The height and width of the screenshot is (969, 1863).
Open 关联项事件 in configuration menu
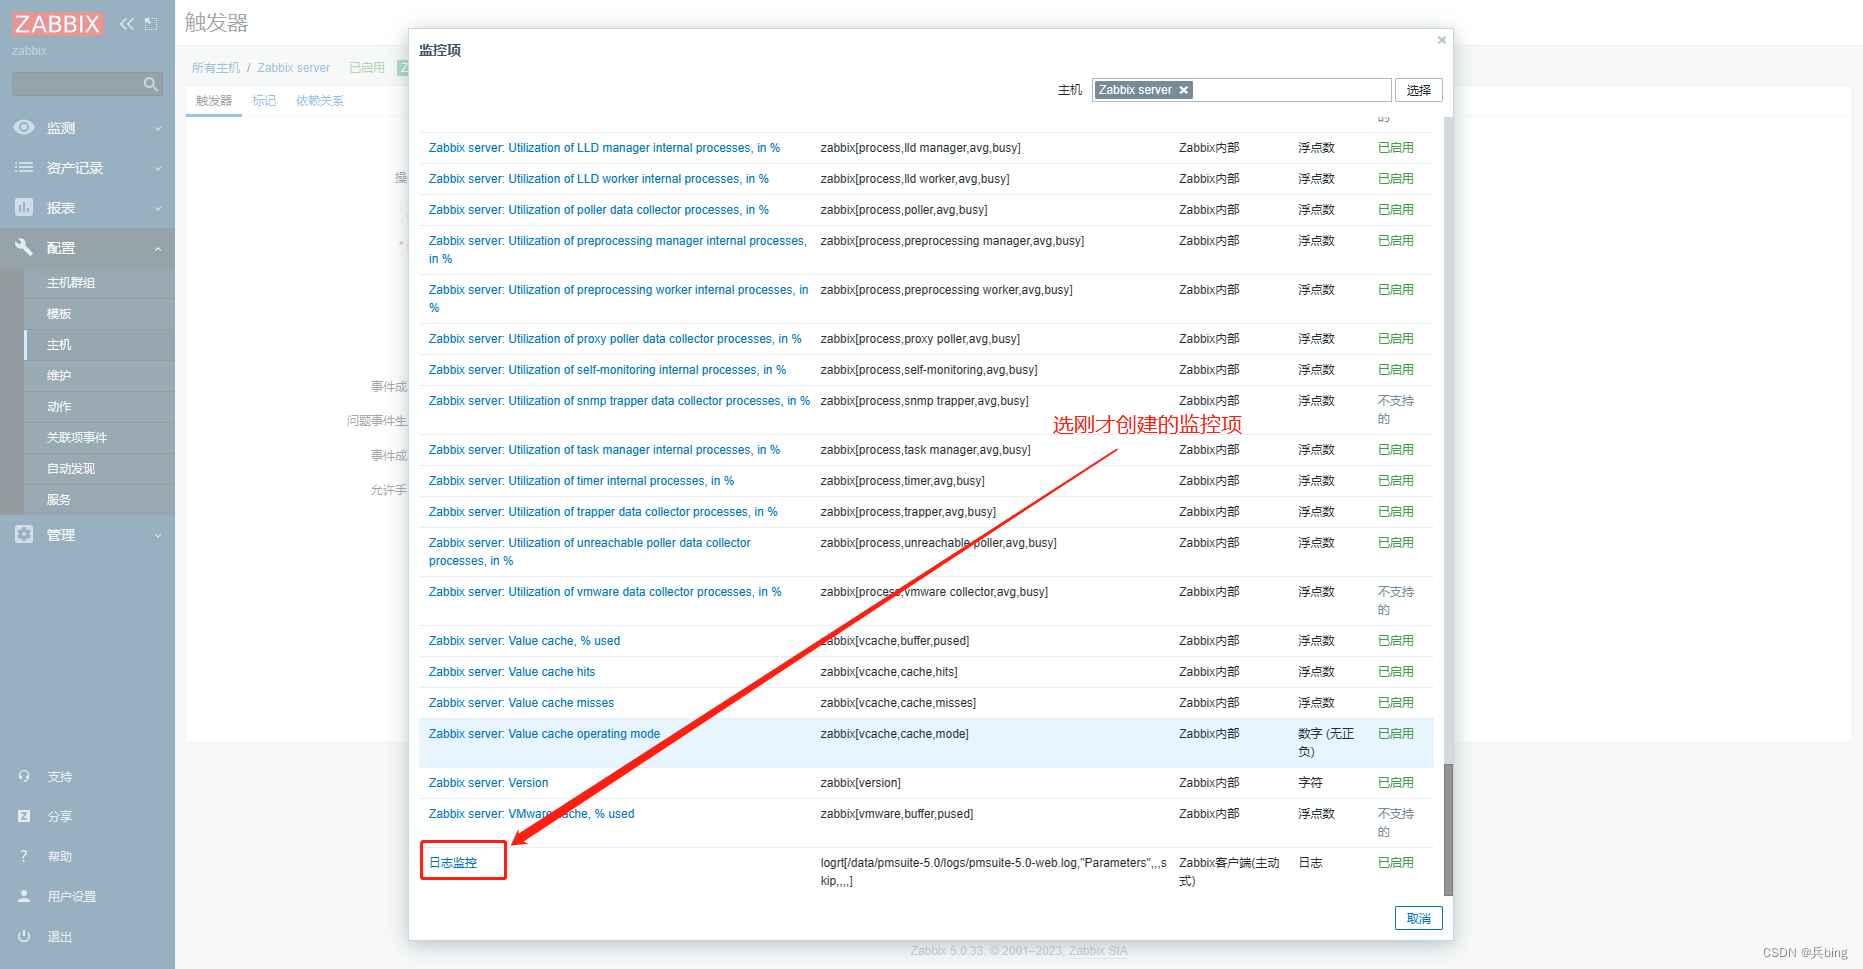77,438
